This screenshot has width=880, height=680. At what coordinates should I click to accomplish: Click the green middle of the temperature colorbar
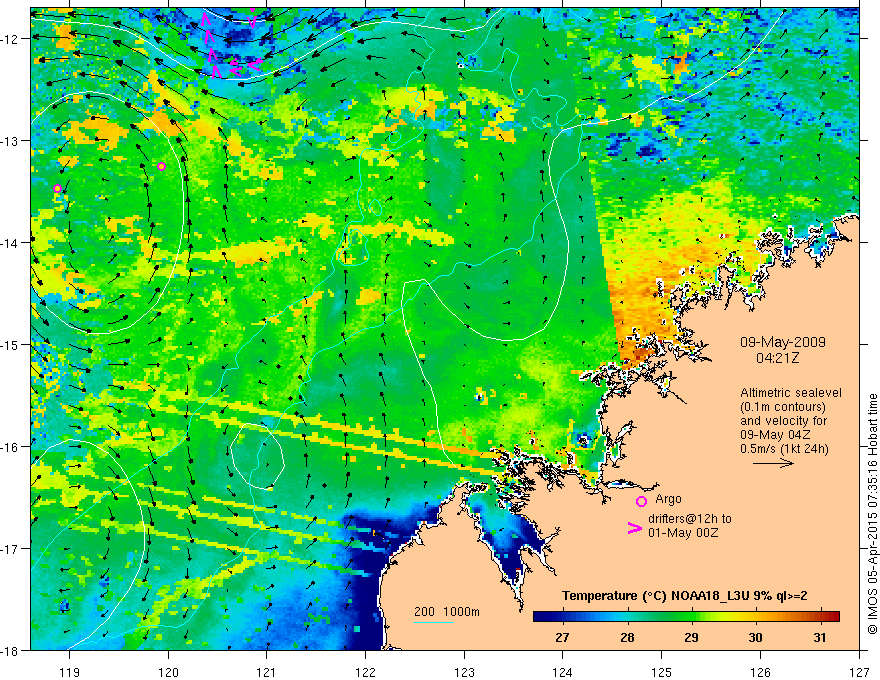tap(686, 616)
